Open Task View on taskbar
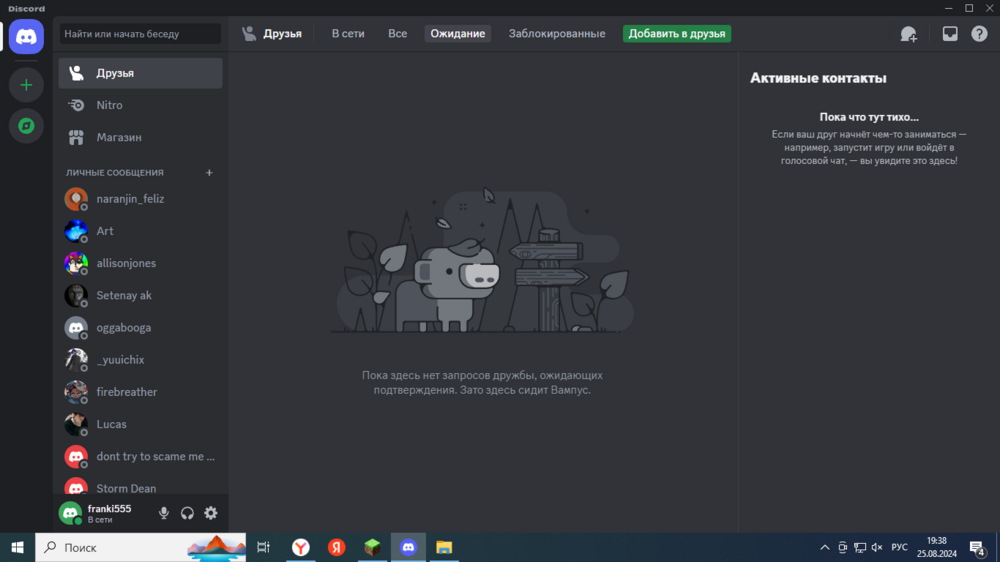The width and height of the screenshot is (1000, 562). [x=263, y=547]
